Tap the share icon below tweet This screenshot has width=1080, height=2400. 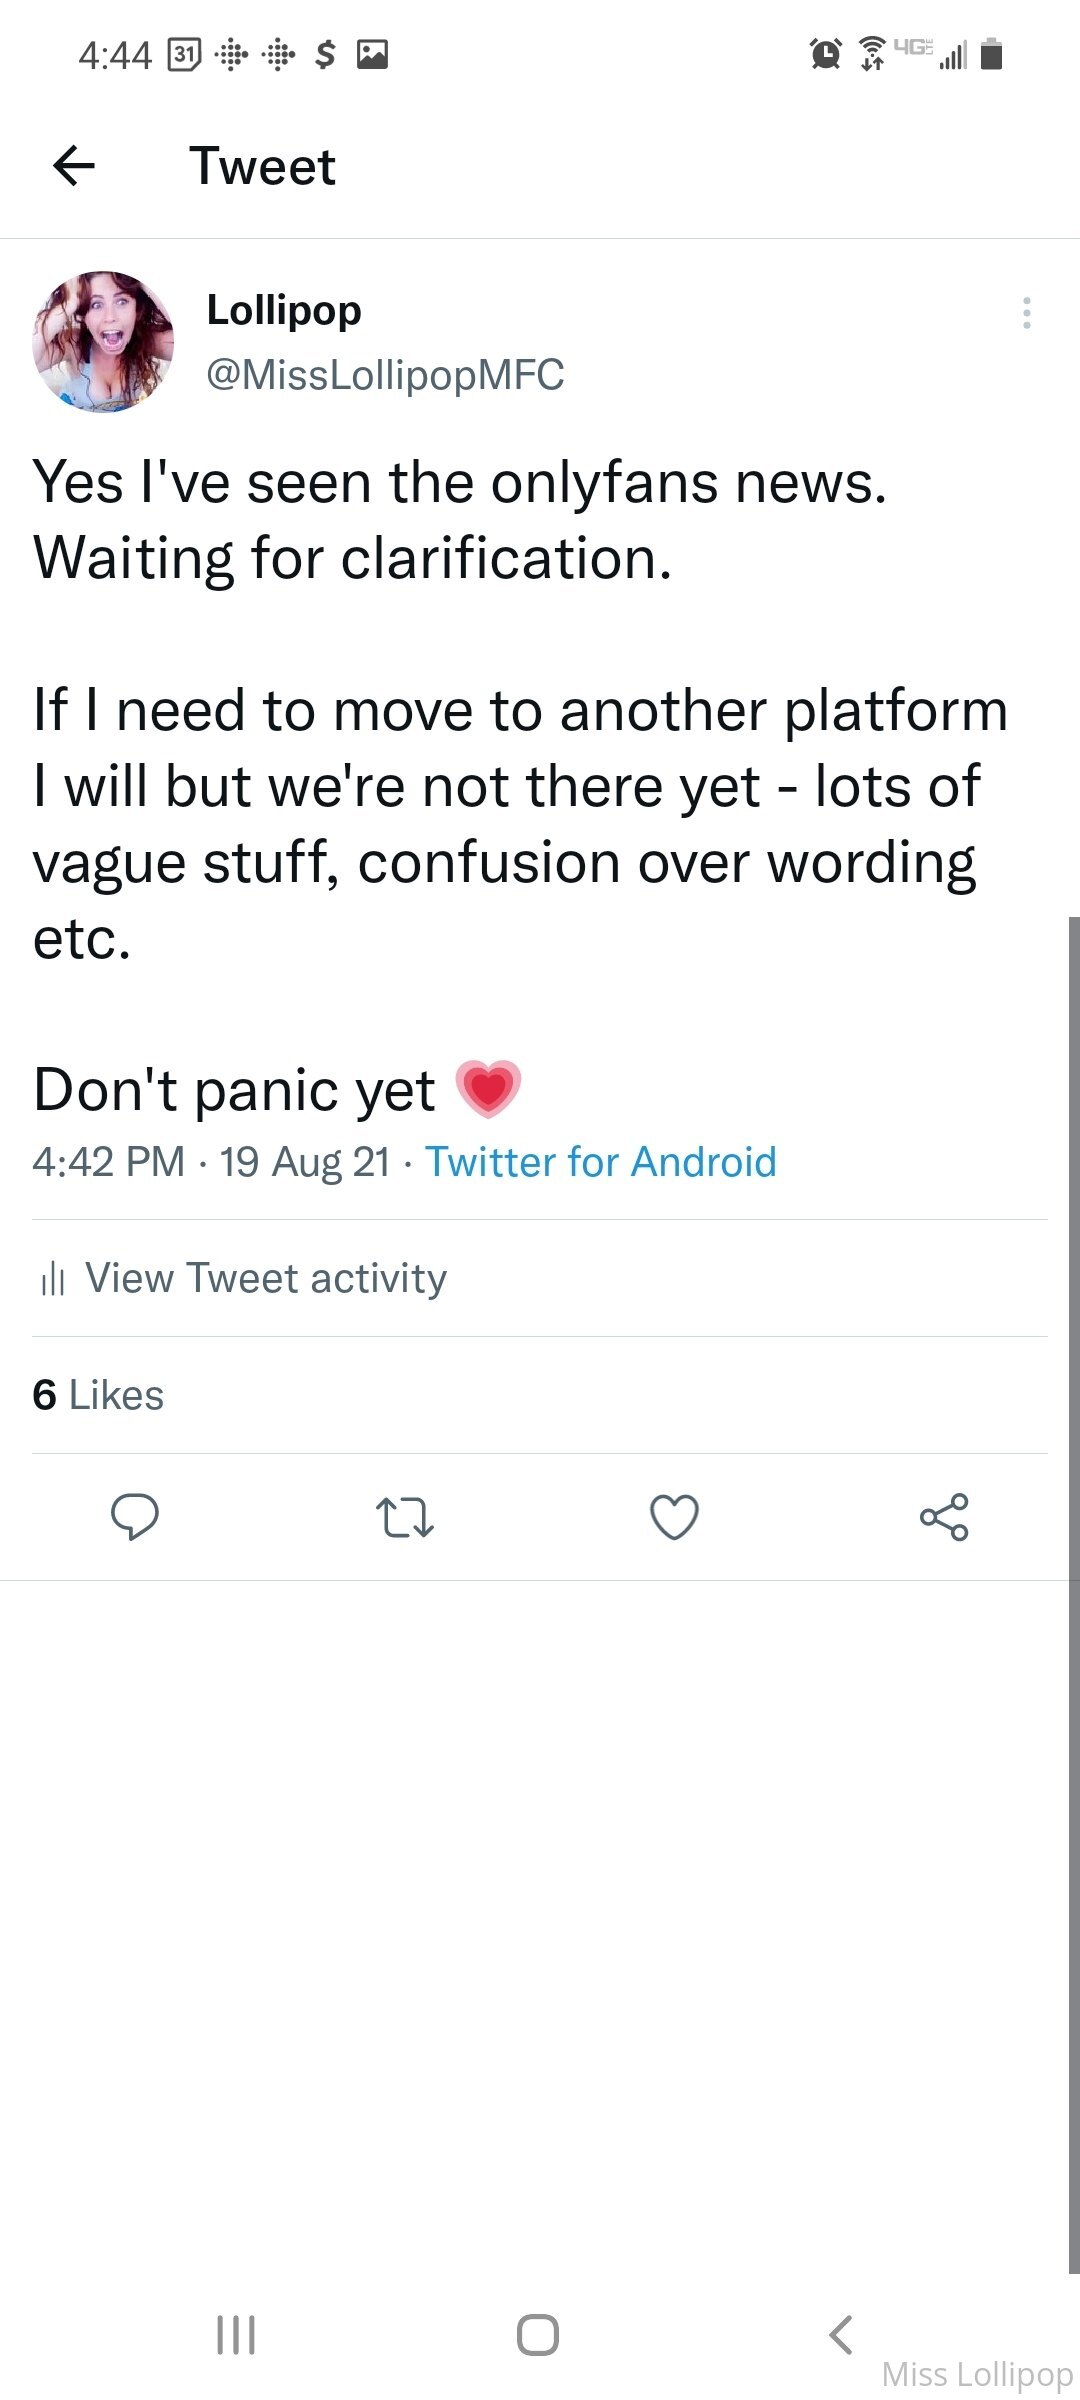[944, 1517]
